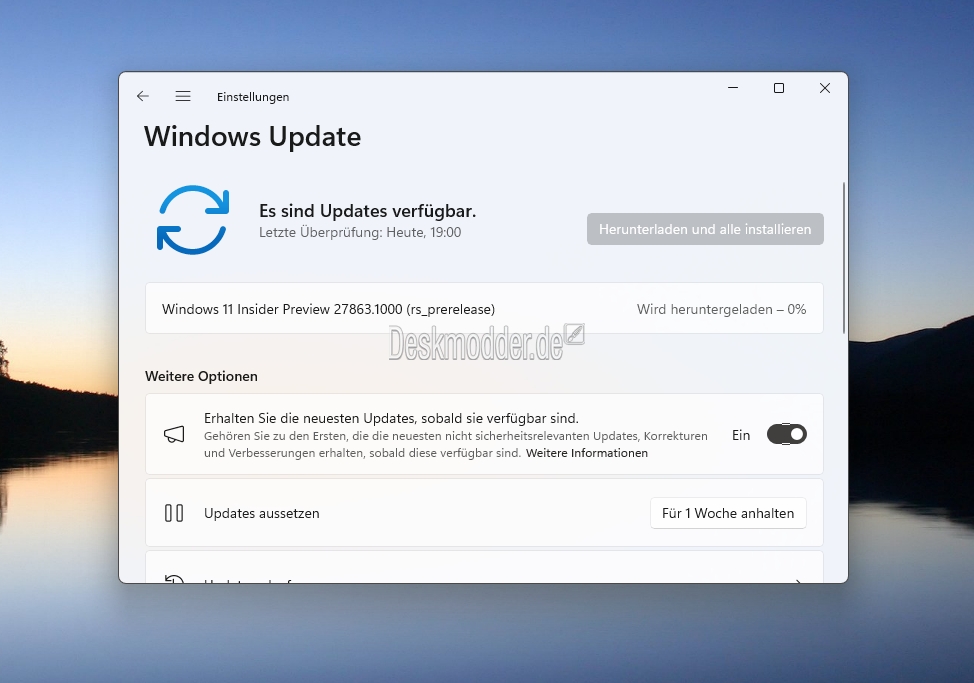Click the vertical scrollbar of the settings window

844,258
